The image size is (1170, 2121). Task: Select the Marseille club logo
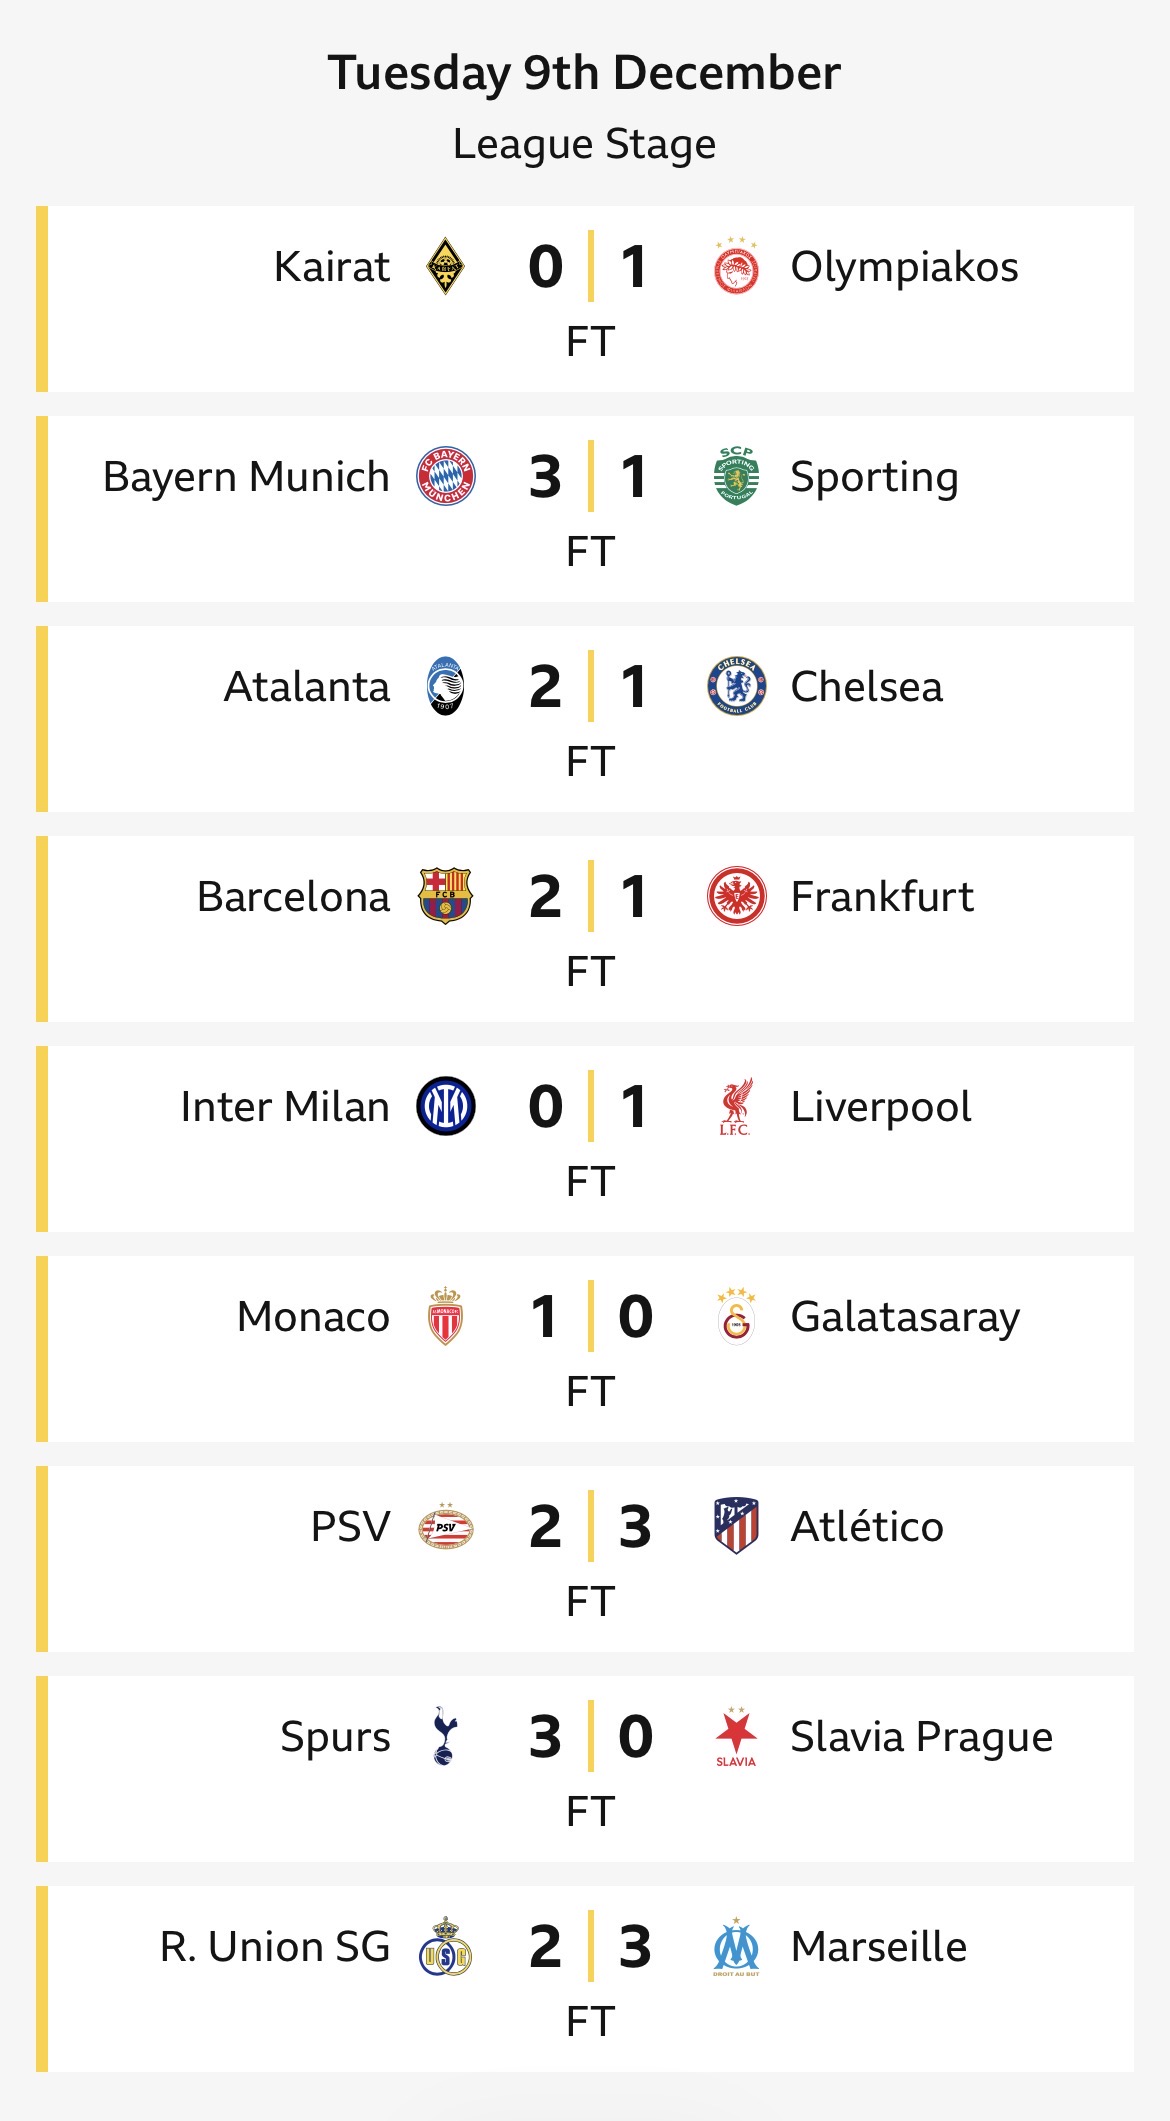tap(736, 1946)
